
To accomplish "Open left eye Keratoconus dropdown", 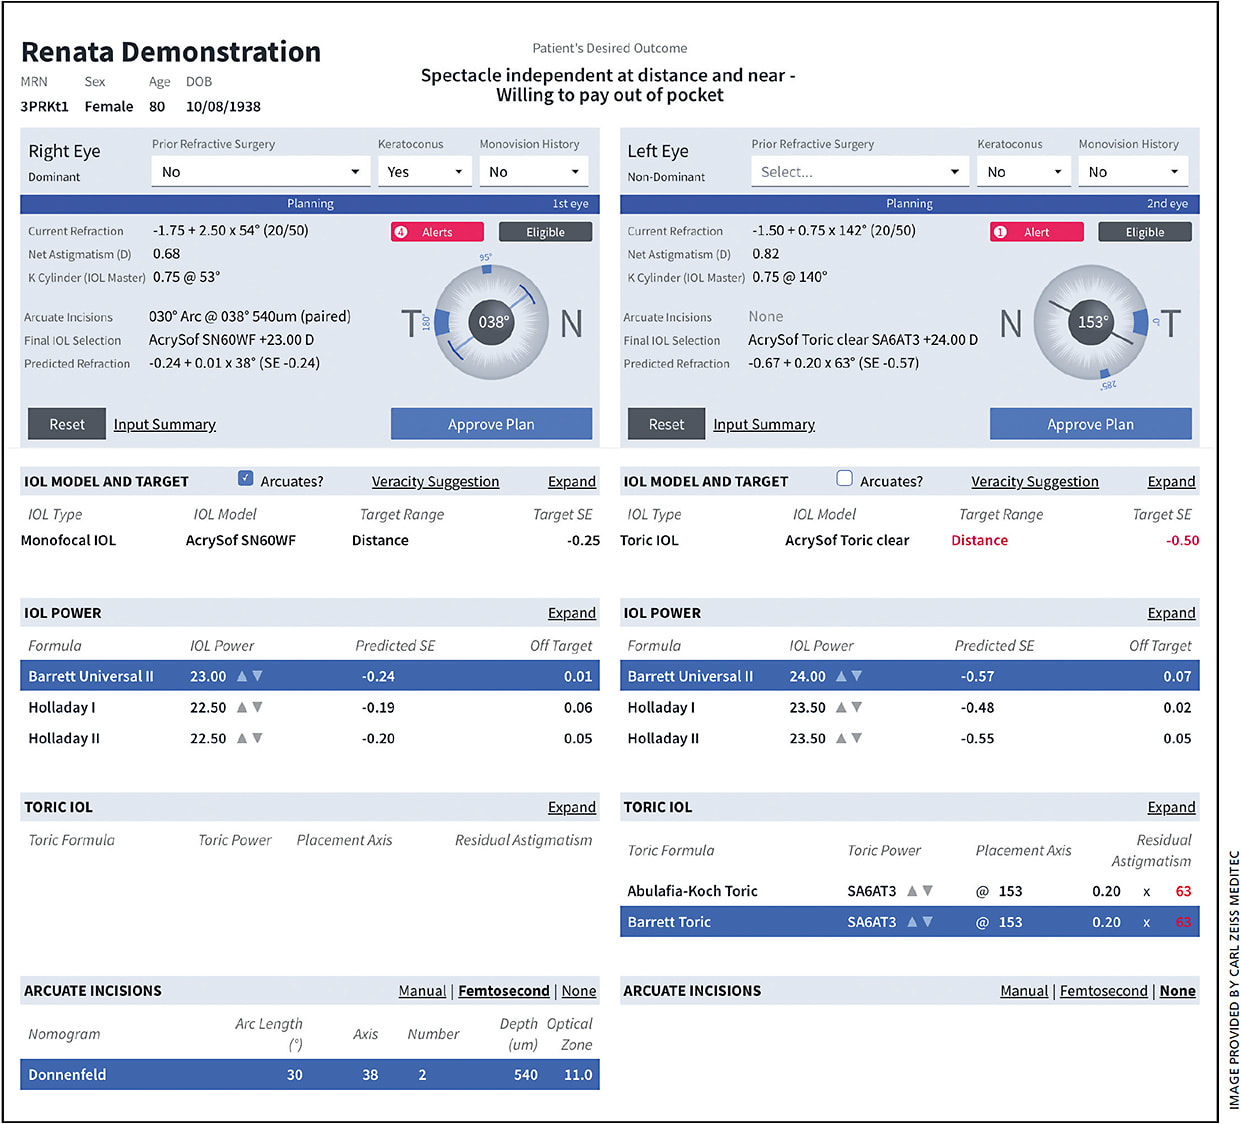I will (x=1024, y=172).
